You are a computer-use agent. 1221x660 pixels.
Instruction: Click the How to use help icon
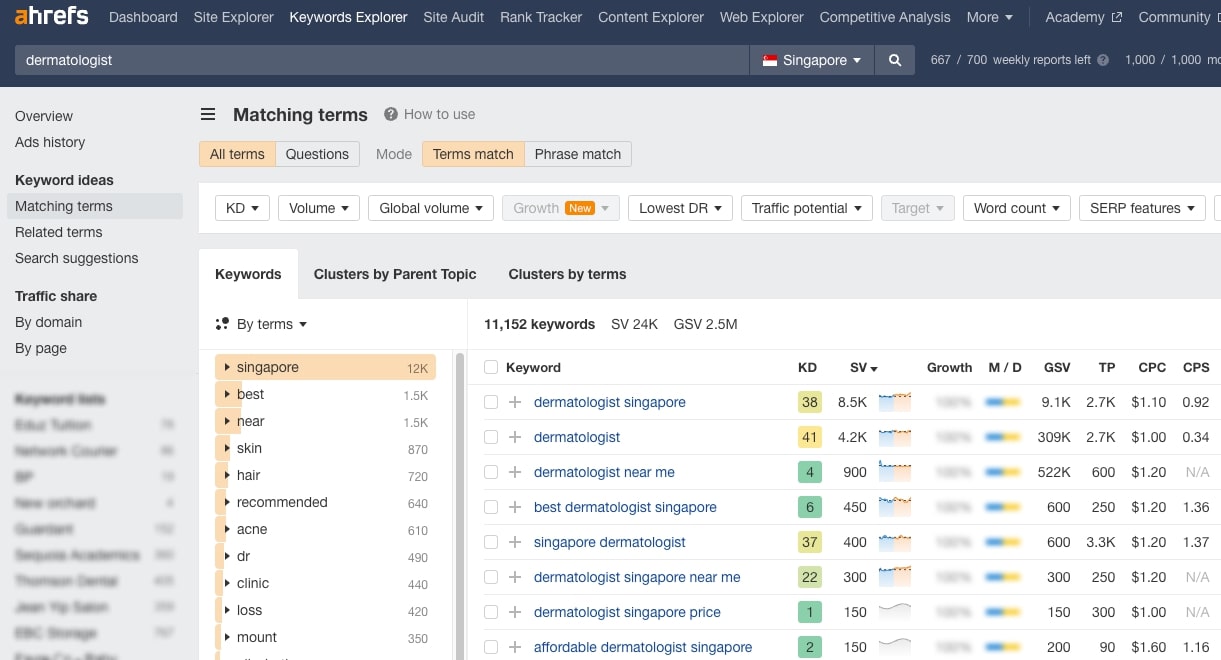(391, 114)
